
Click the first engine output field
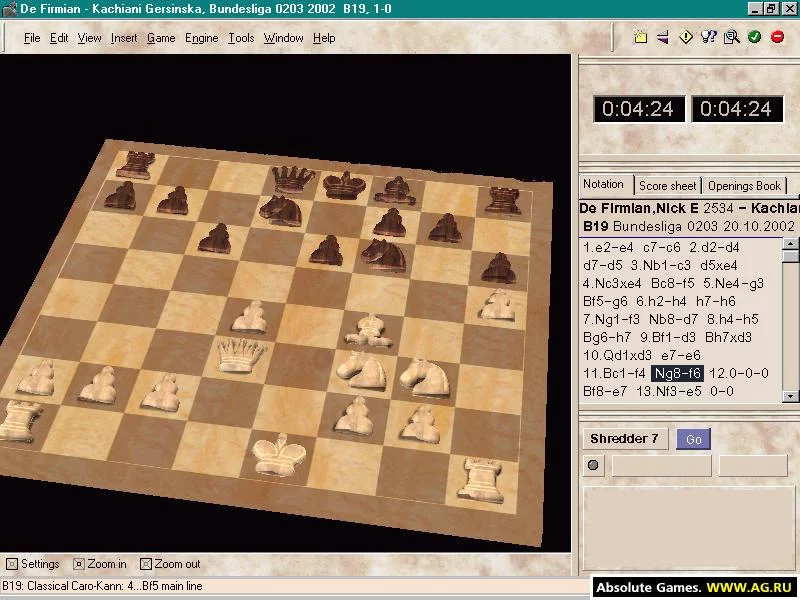tap(662, 466)
